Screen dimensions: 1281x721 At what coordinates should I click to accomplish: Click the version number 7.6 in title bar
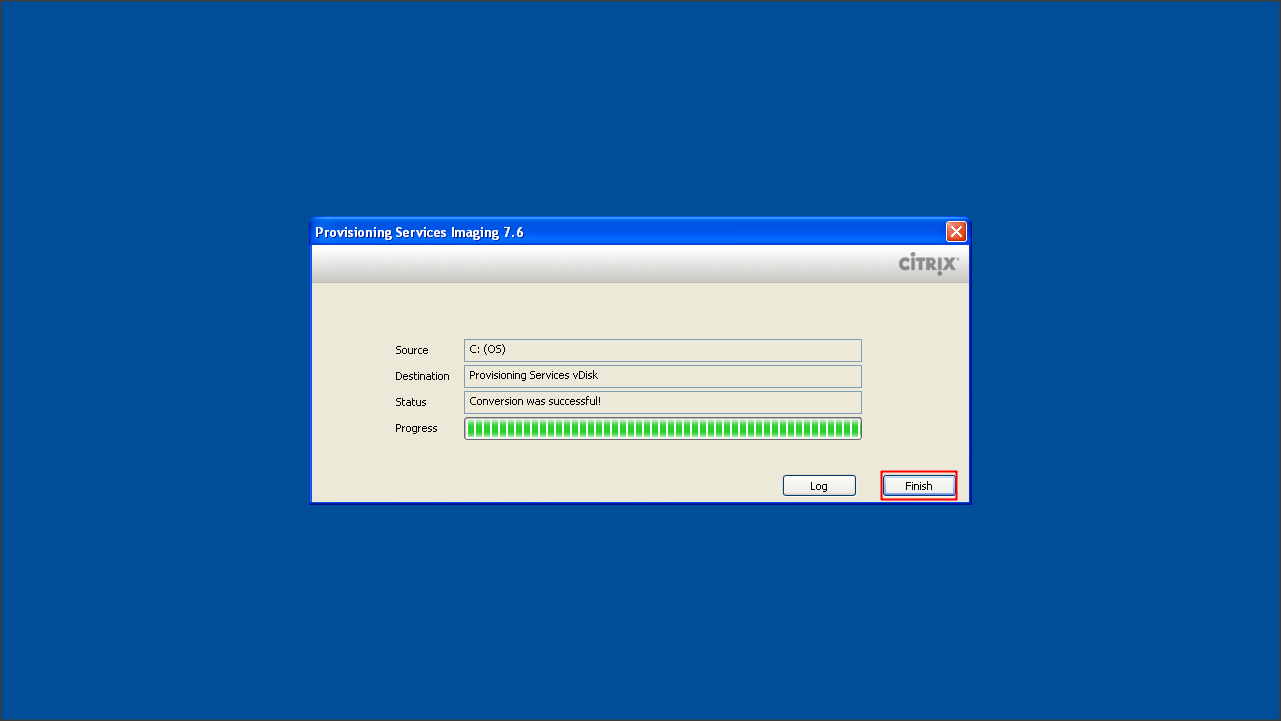coord(513,233)
